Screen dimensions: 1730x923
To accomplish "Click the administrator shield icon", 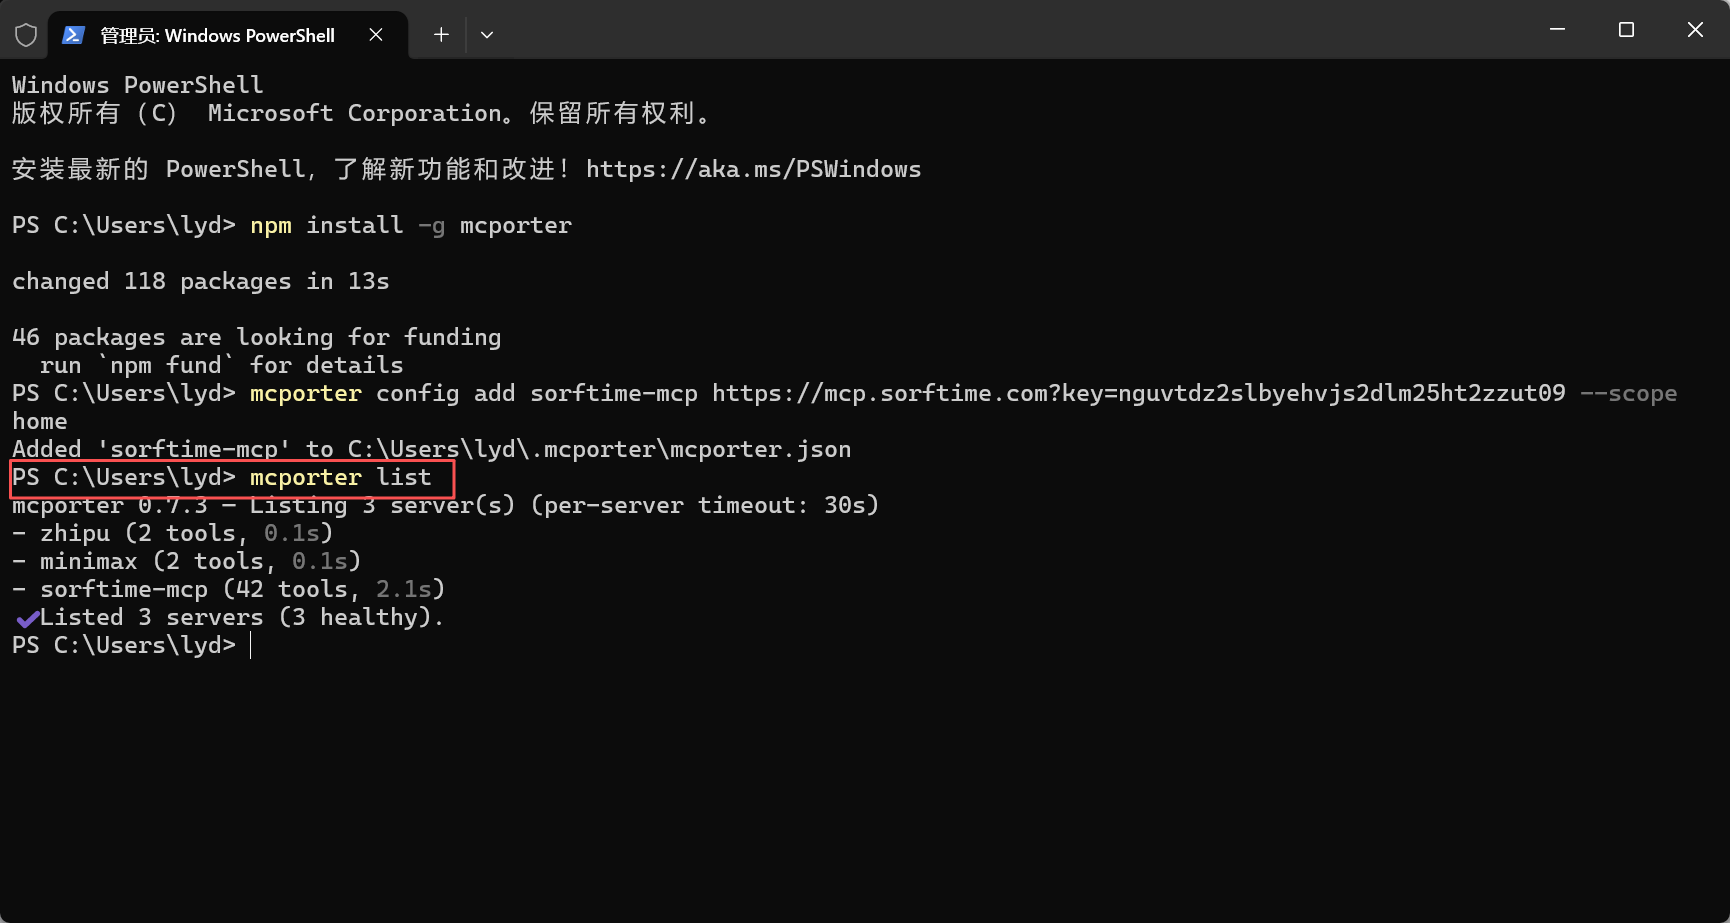I will click(26, 35).
